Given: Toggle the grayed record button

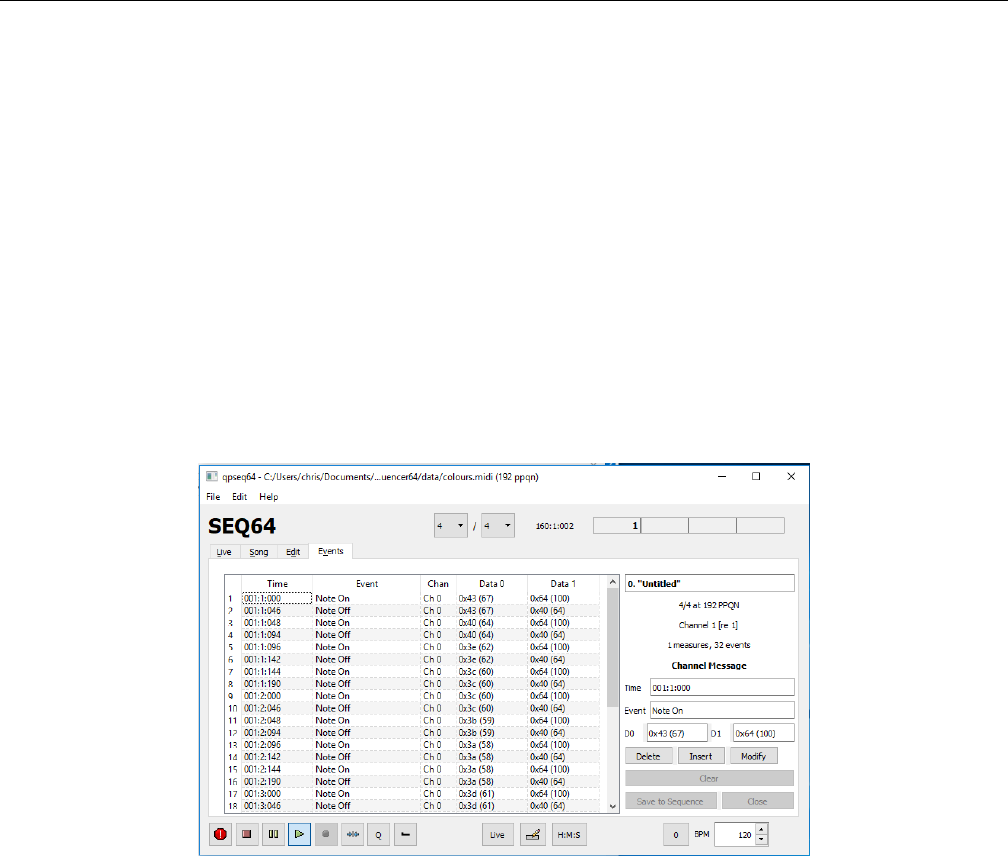Looking at the screenshot, I should (326, 834).
